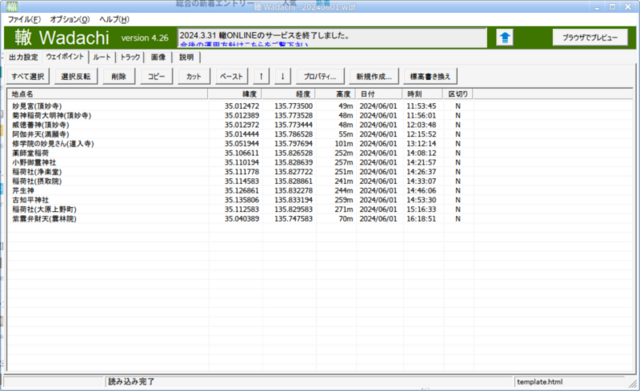Click the date cell in the 14:08:12 row
Image resolution: width=640 pixels, height=391 pixels.
click(378, 153)
